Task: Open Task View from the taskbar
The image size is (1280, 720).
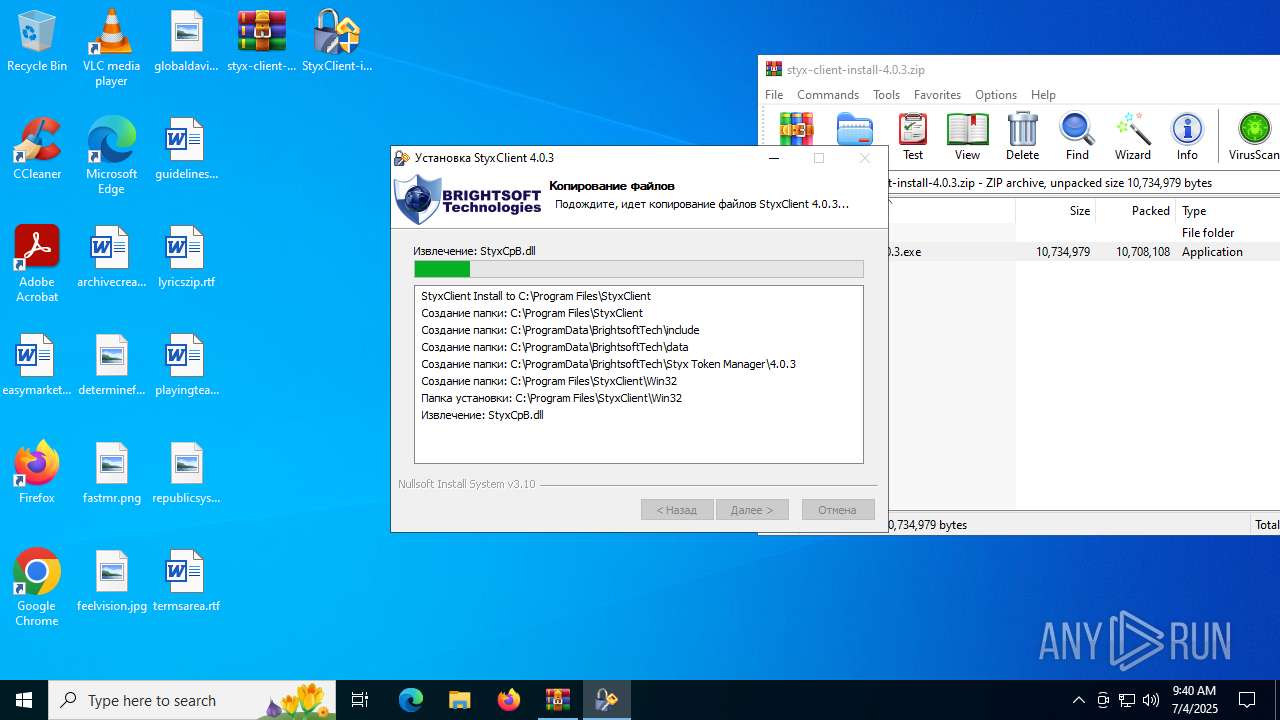Action: [360, 700]
